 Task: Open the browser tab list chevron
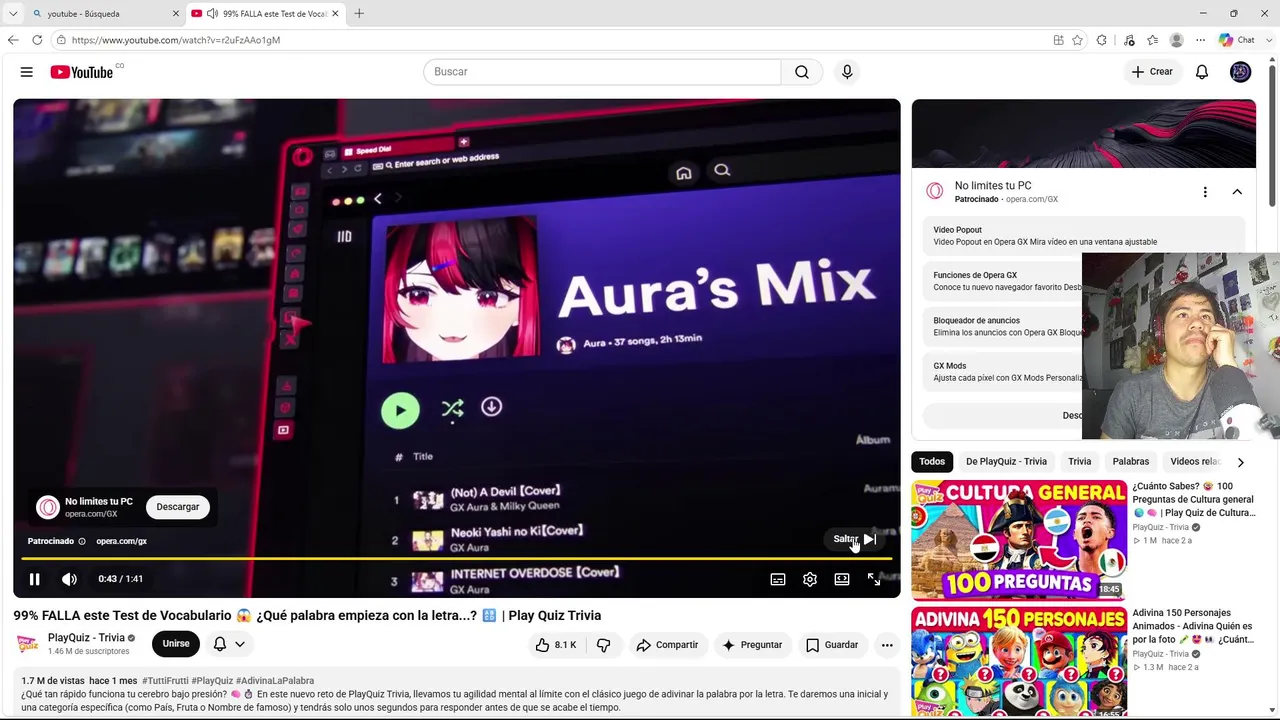point(13,14)
